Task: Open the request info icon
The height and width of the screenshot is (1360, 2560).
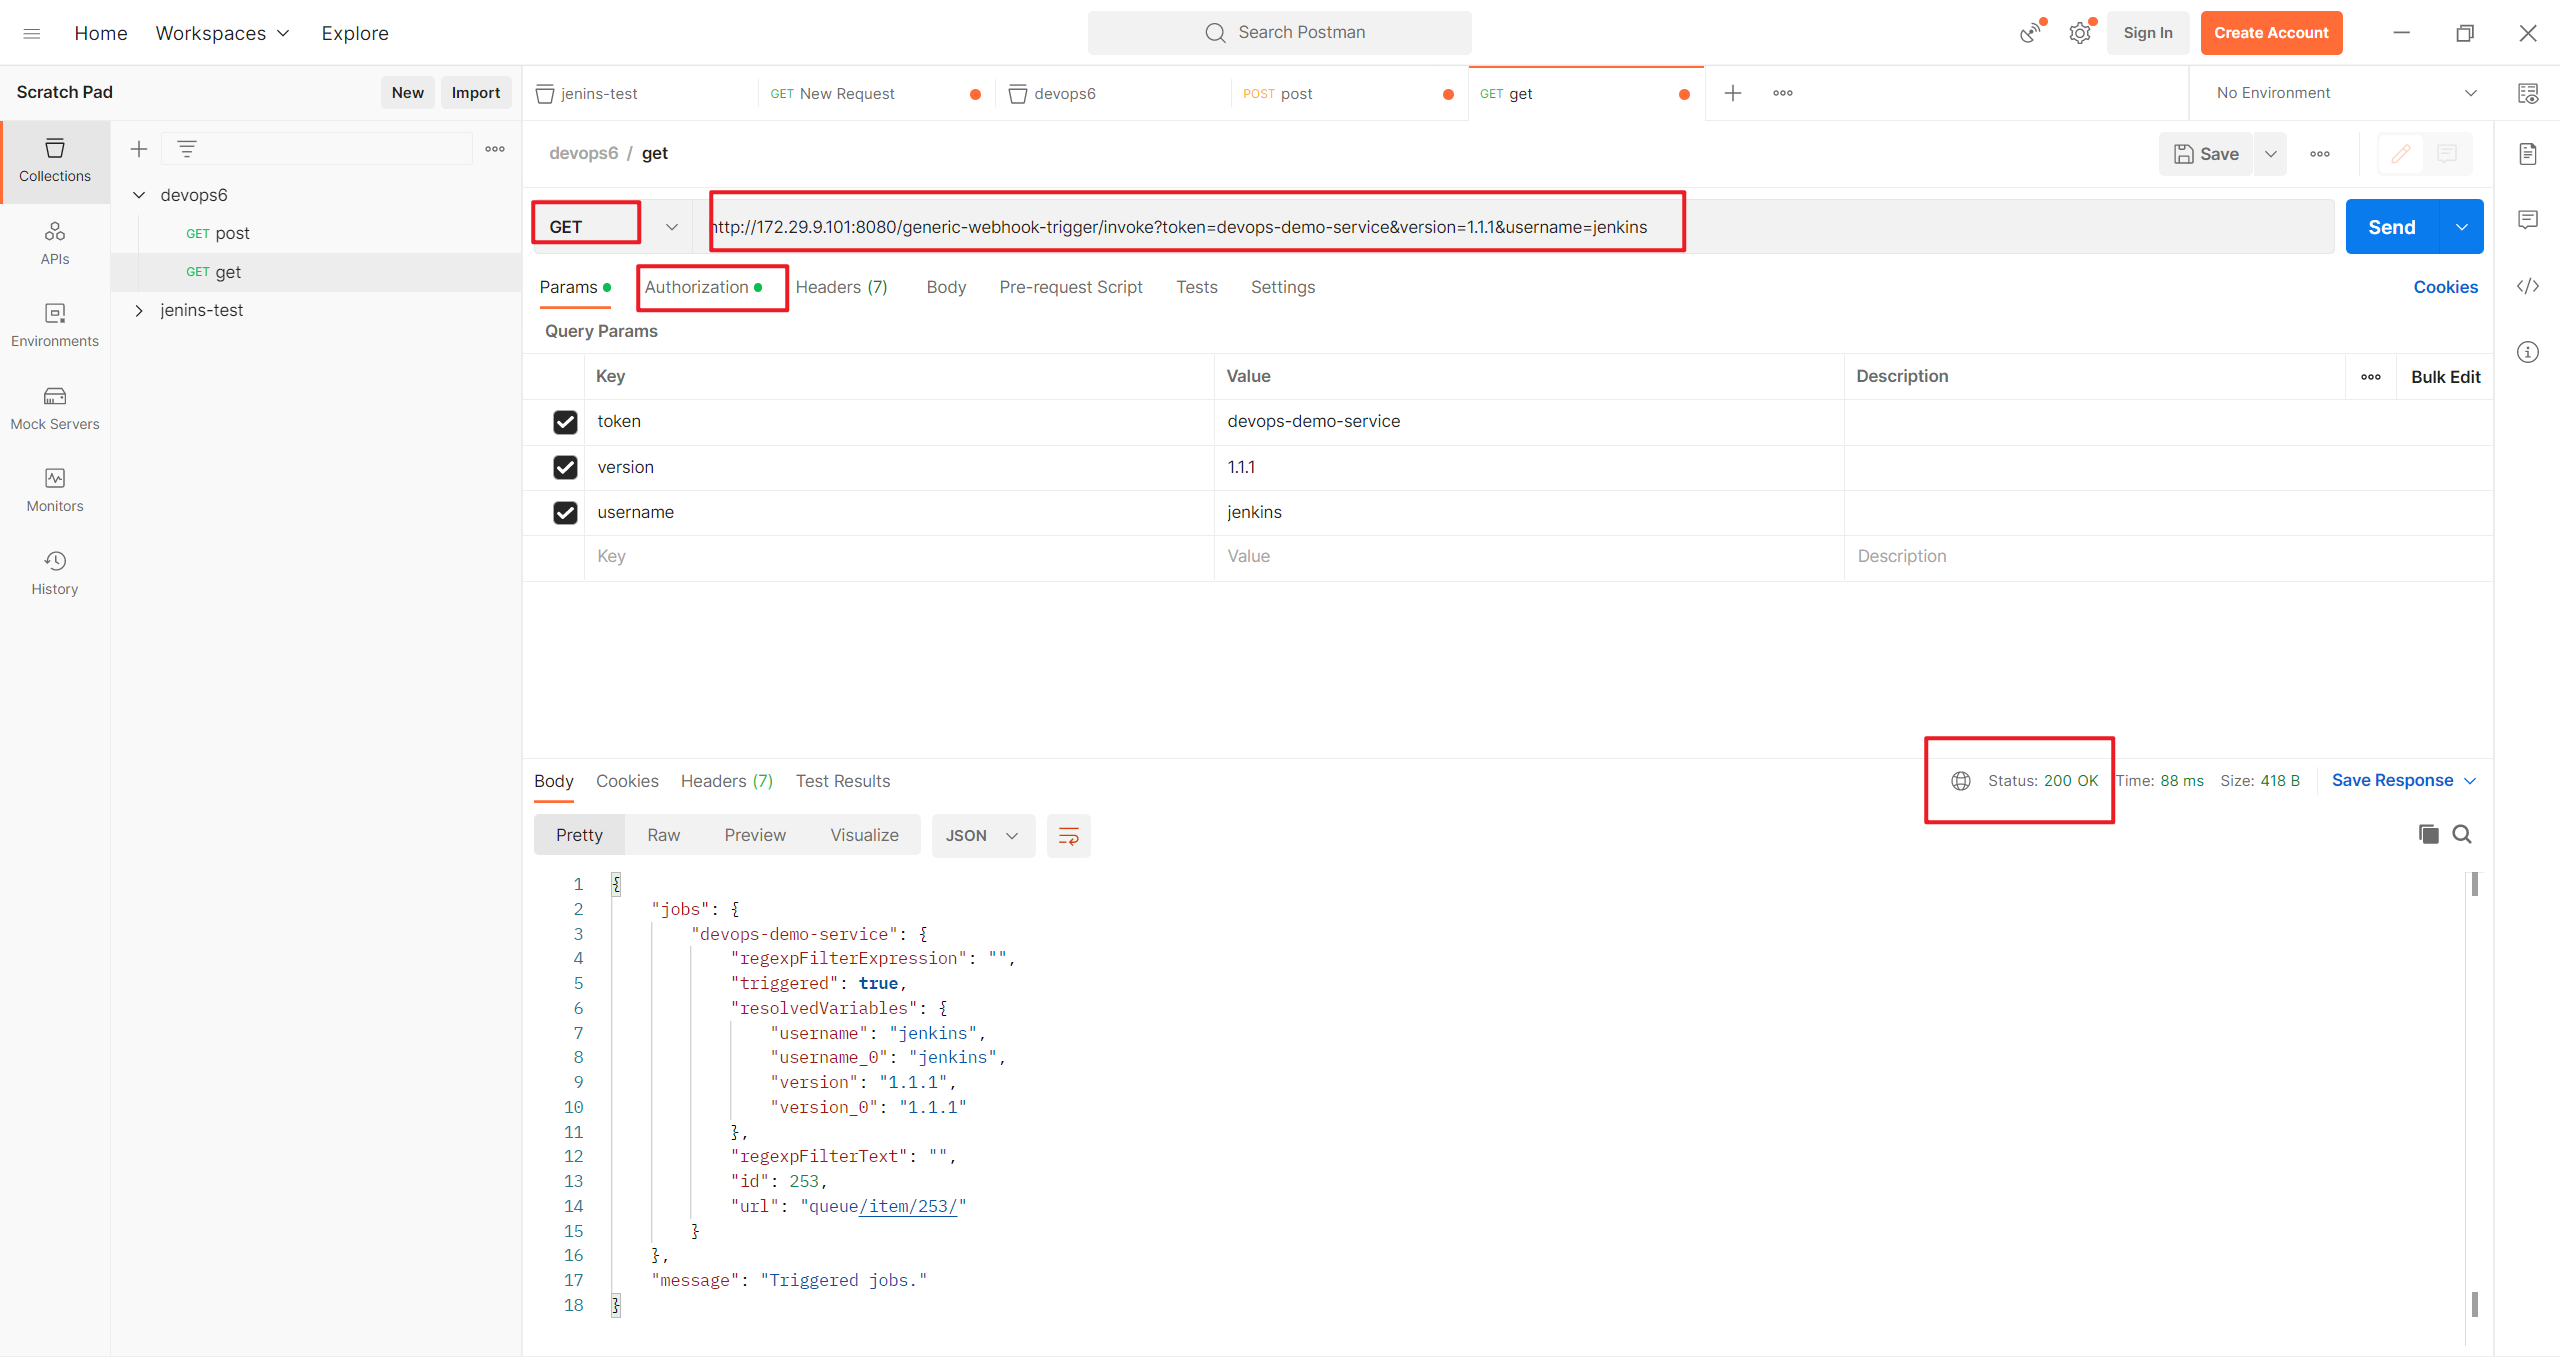Action: click(2527, 352)
